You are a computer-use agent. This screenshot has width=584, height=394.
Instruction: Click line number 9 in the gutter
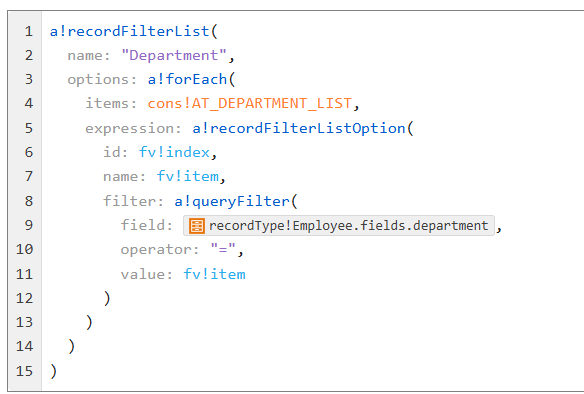pyautogui.click(x=29, y=225)
